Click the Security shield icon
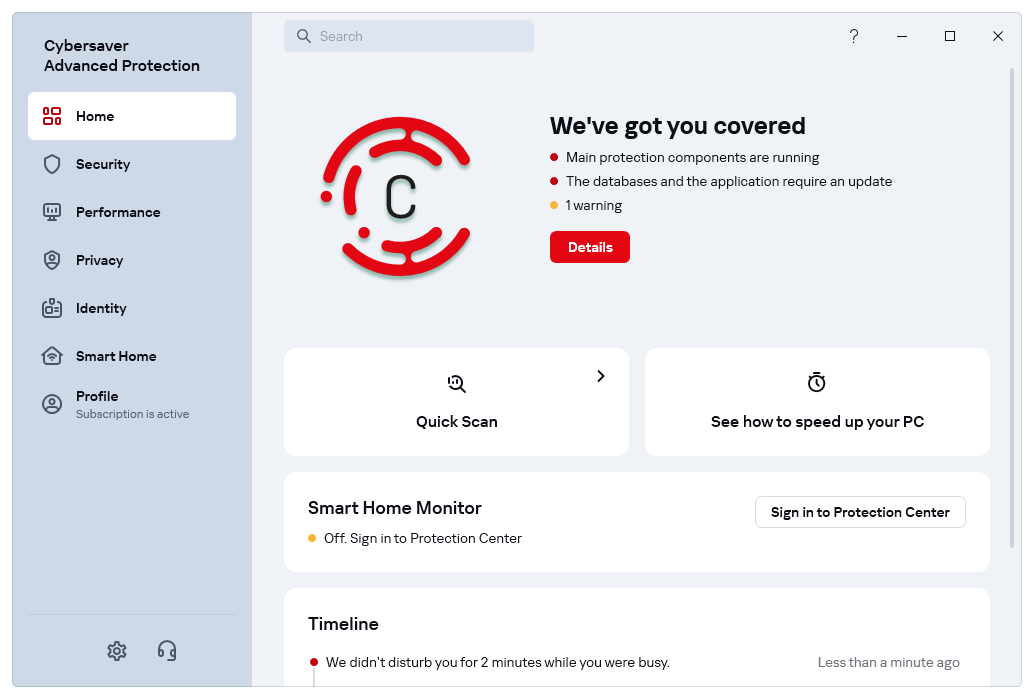 click(52, 164)
